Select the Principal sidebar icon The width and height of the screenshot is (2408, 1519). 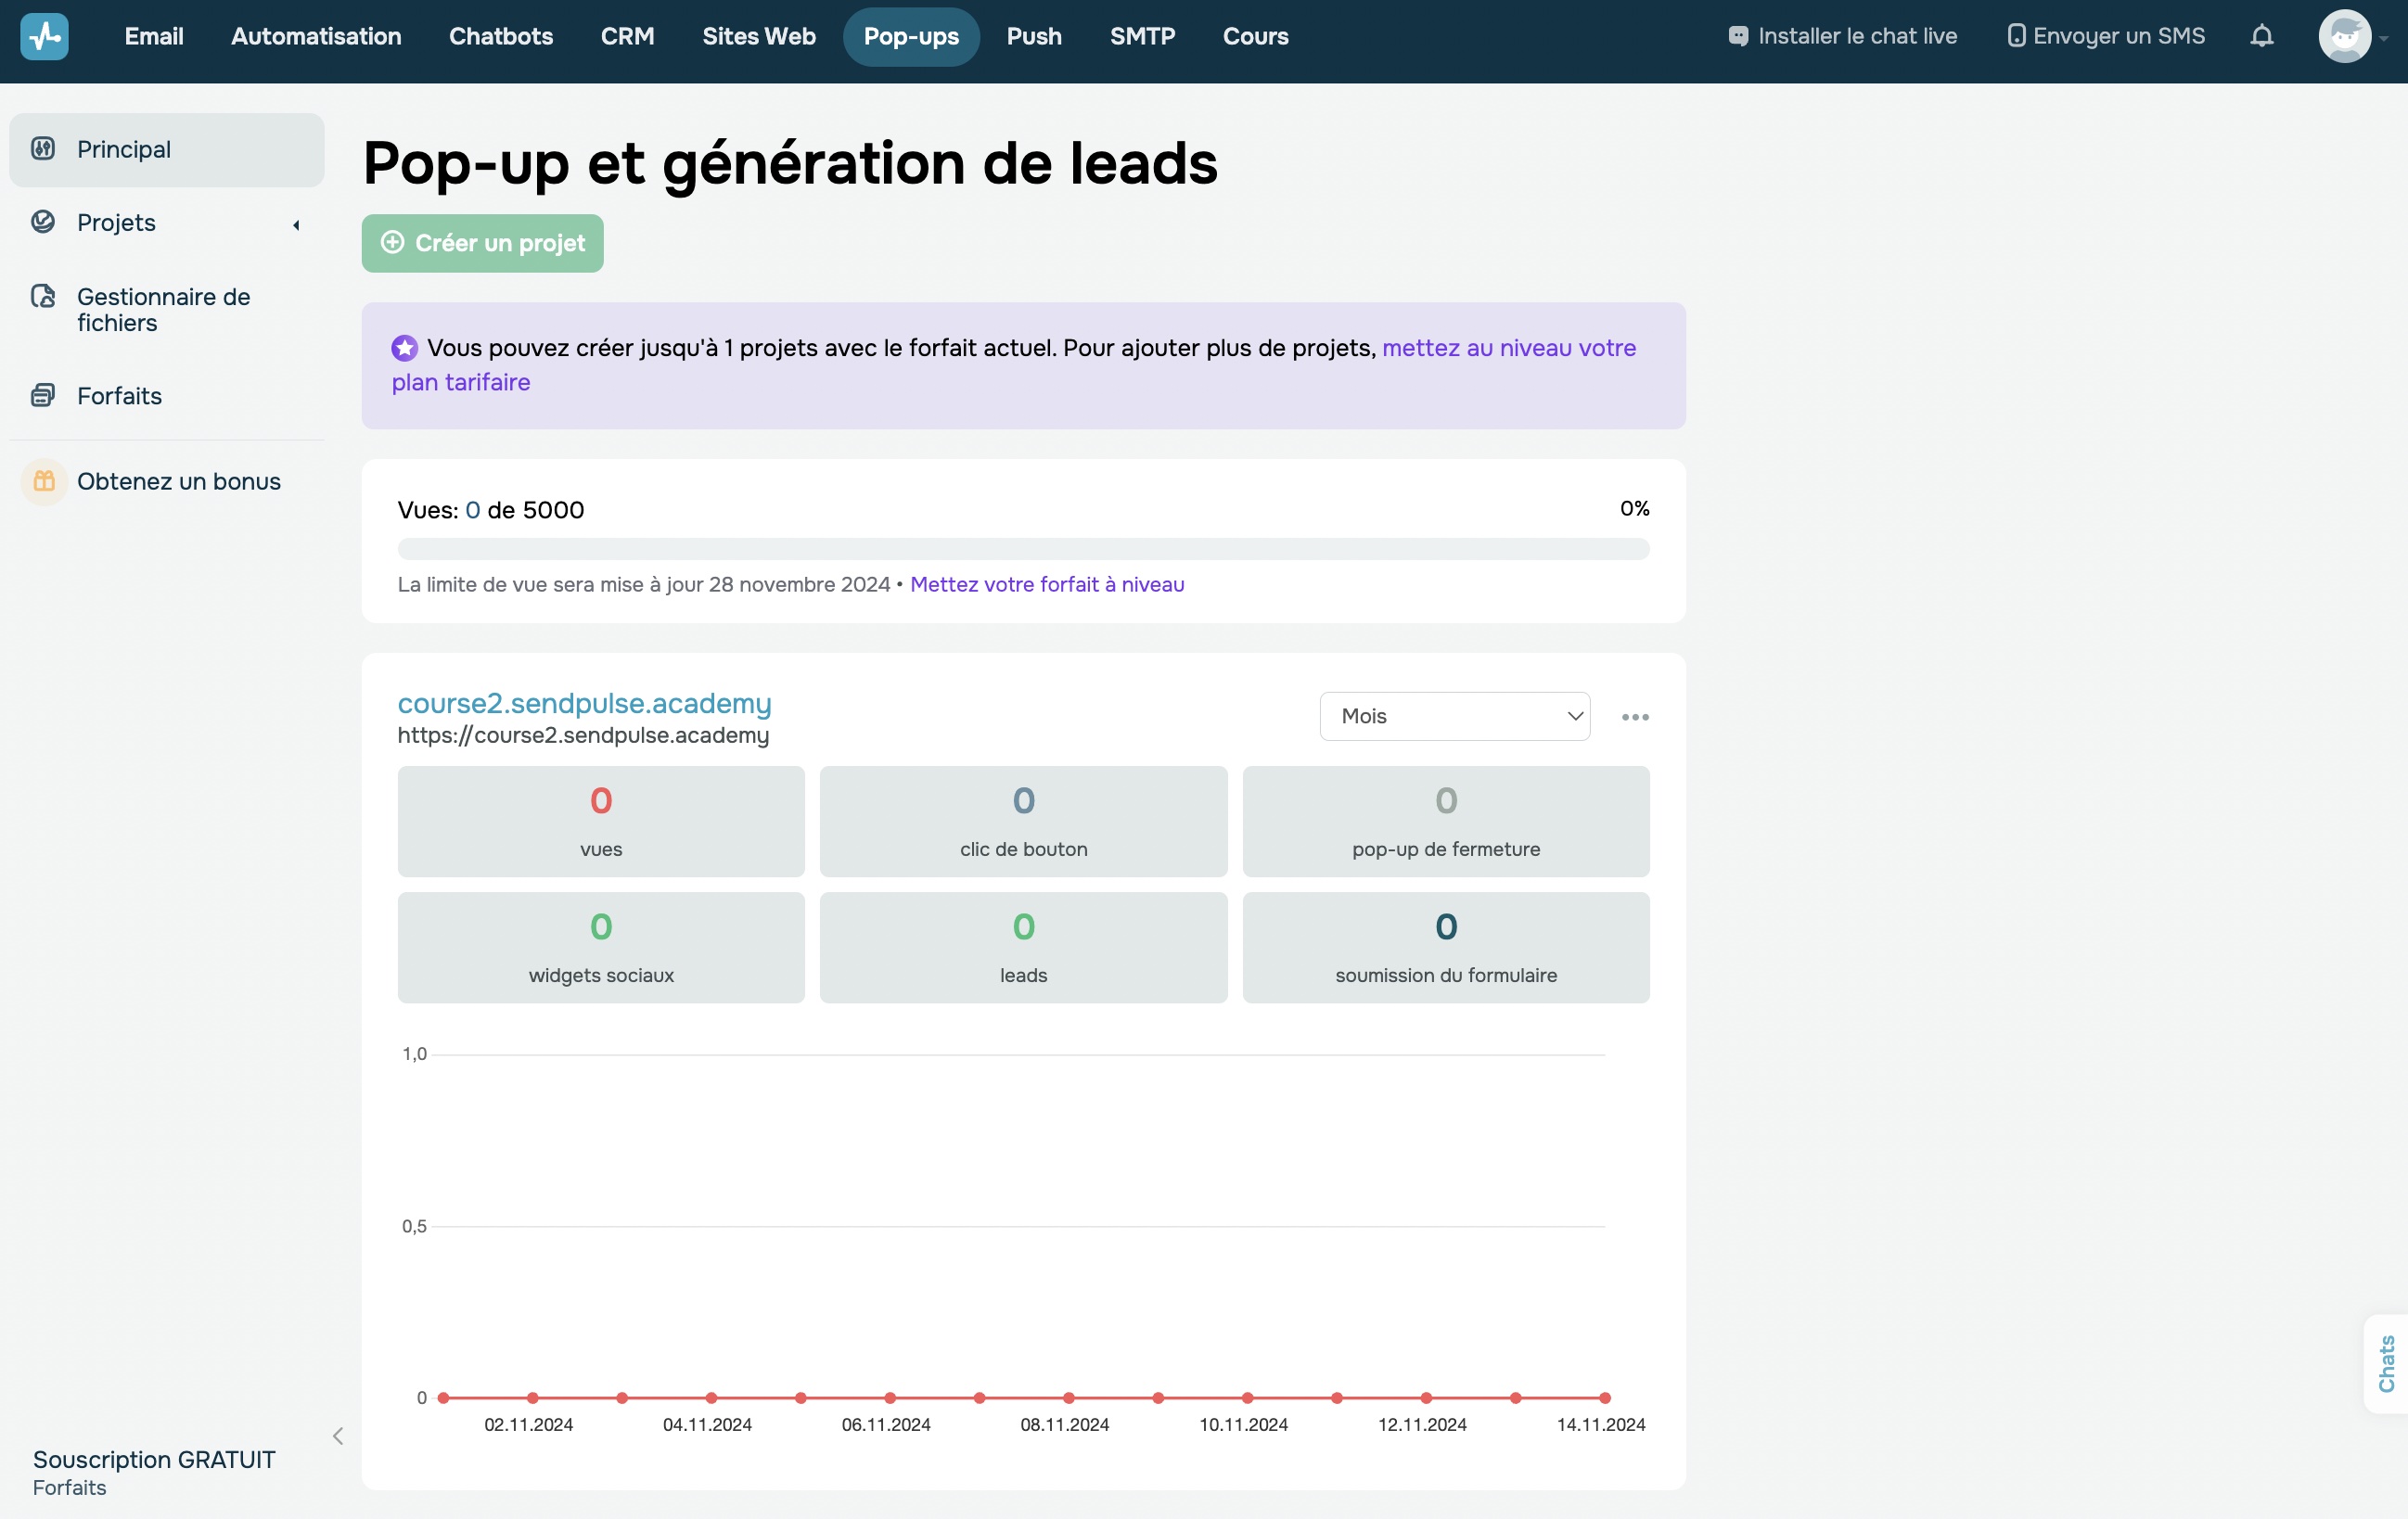coord(44,148)
